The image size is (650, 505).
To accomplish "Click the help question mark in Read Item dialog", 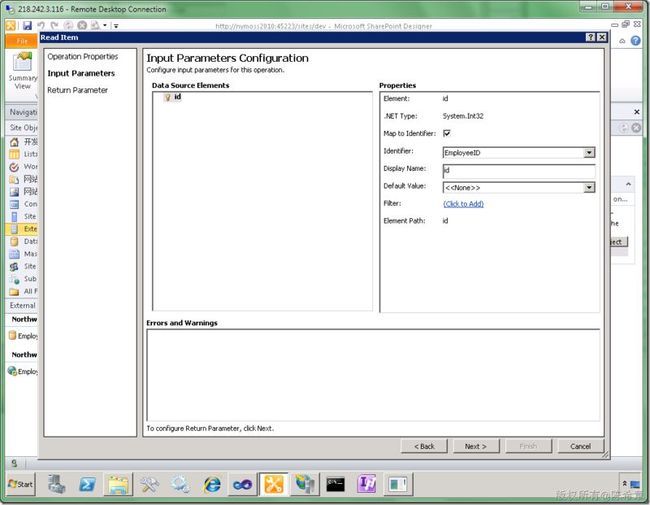I will pos(590,37).
